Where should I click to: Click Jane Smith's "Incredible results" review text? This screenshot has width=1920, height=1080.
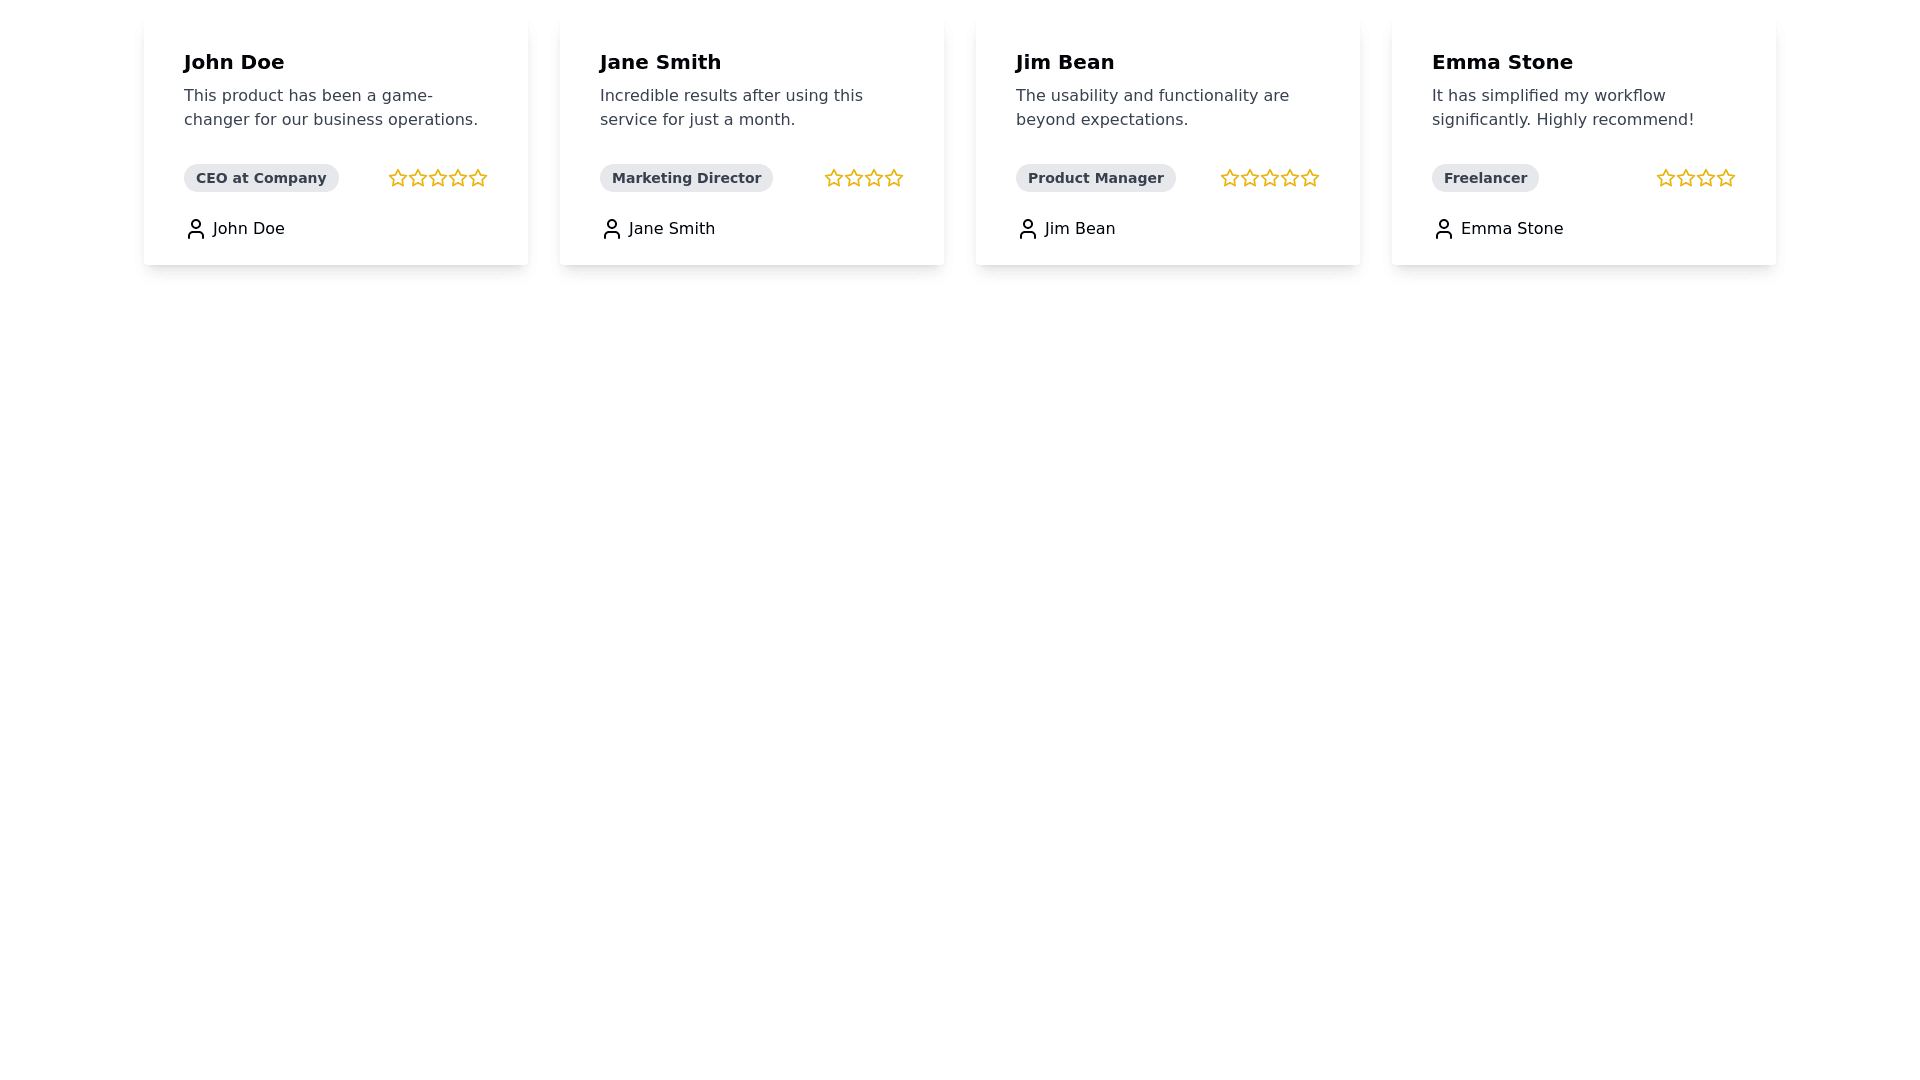731,108
